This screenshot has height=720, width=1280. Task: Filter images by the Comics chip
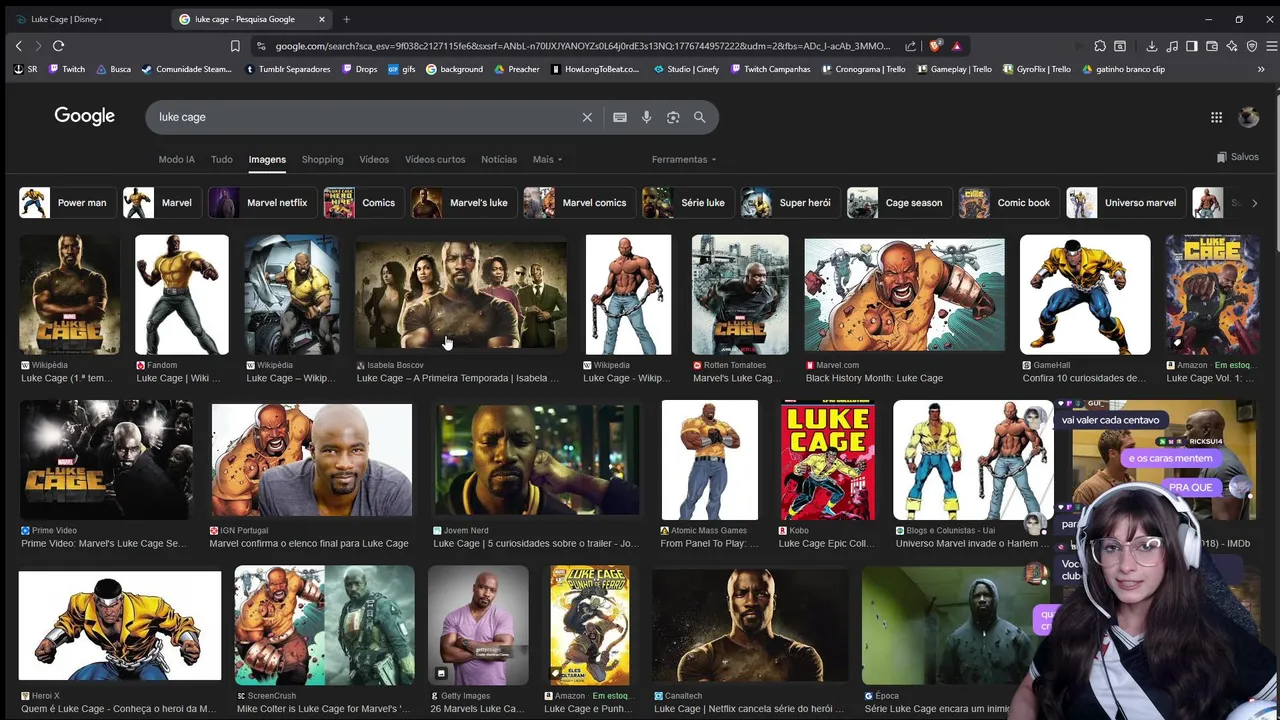coord(362,202)
